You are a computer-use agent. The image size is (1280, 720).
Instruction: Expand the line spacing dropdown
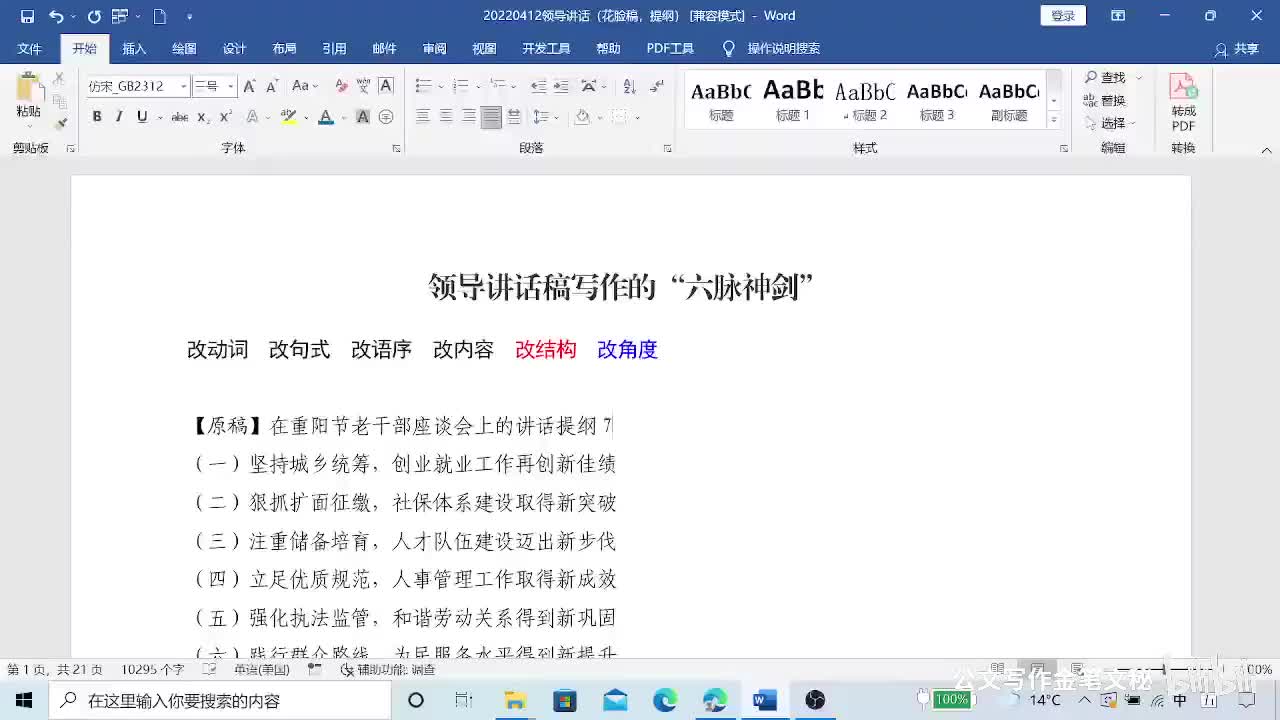(x=556, y=117)
